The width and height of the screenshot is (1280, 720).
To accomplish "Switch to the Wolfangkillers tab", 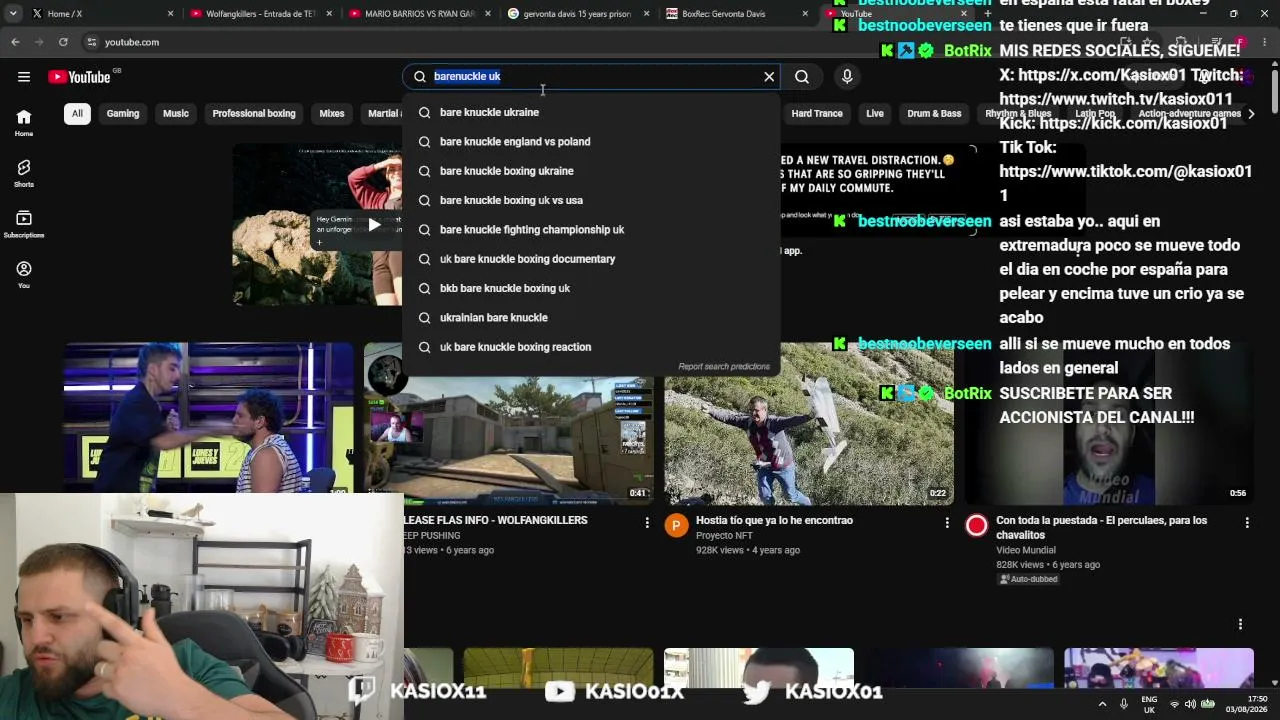I will tap(260, 14).
